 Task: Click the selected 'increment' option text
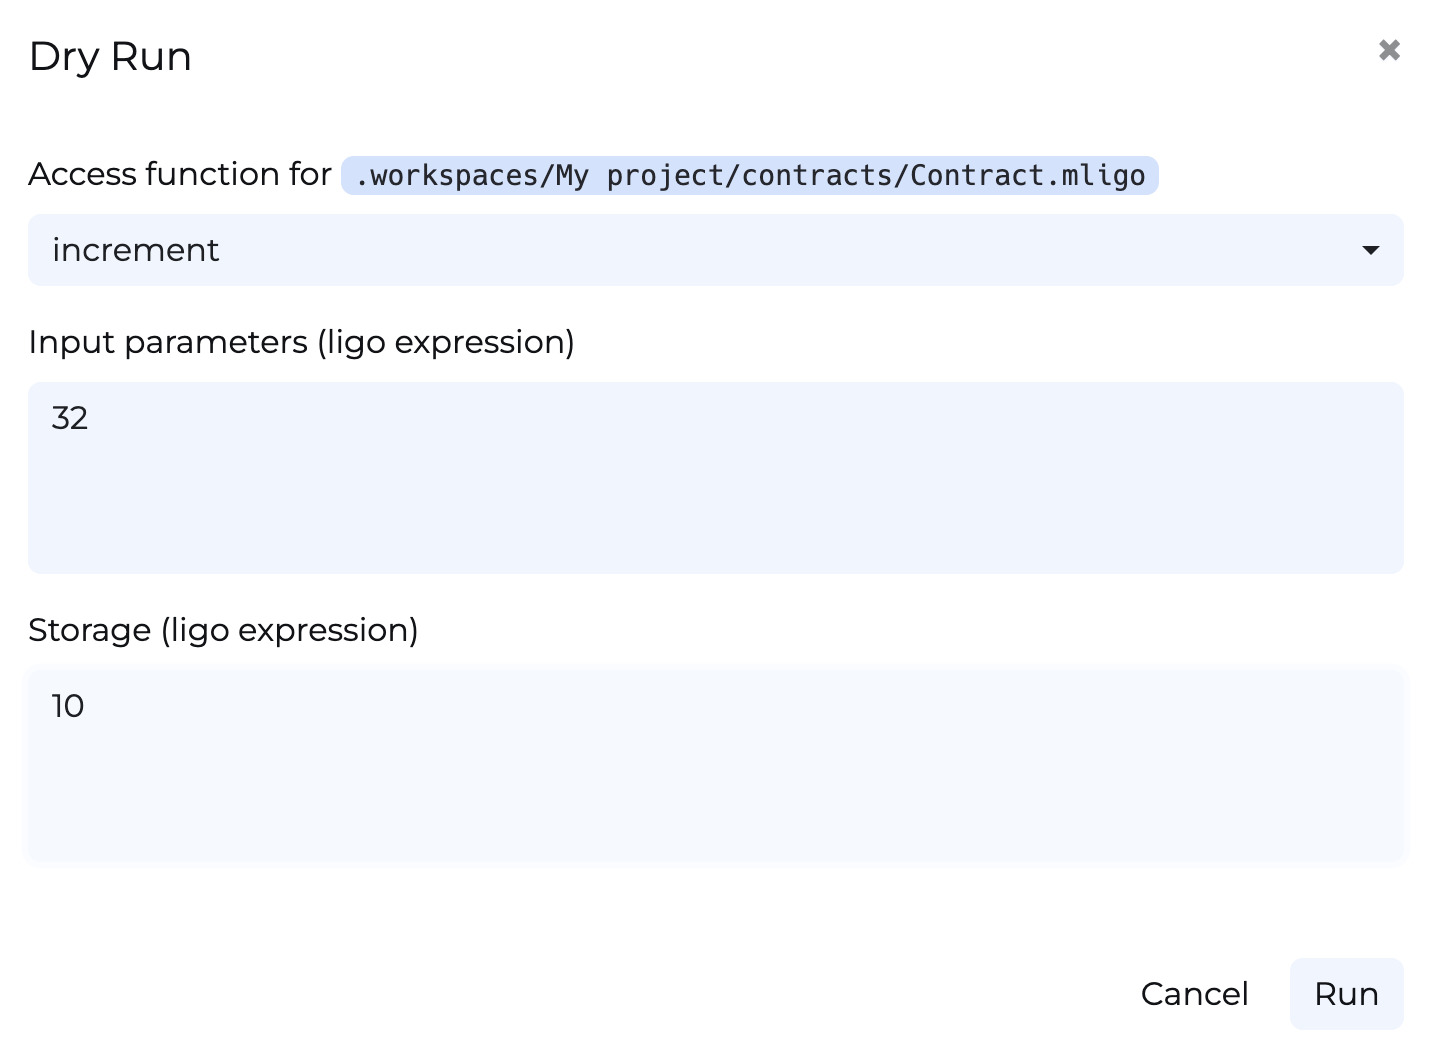[136, 250]
